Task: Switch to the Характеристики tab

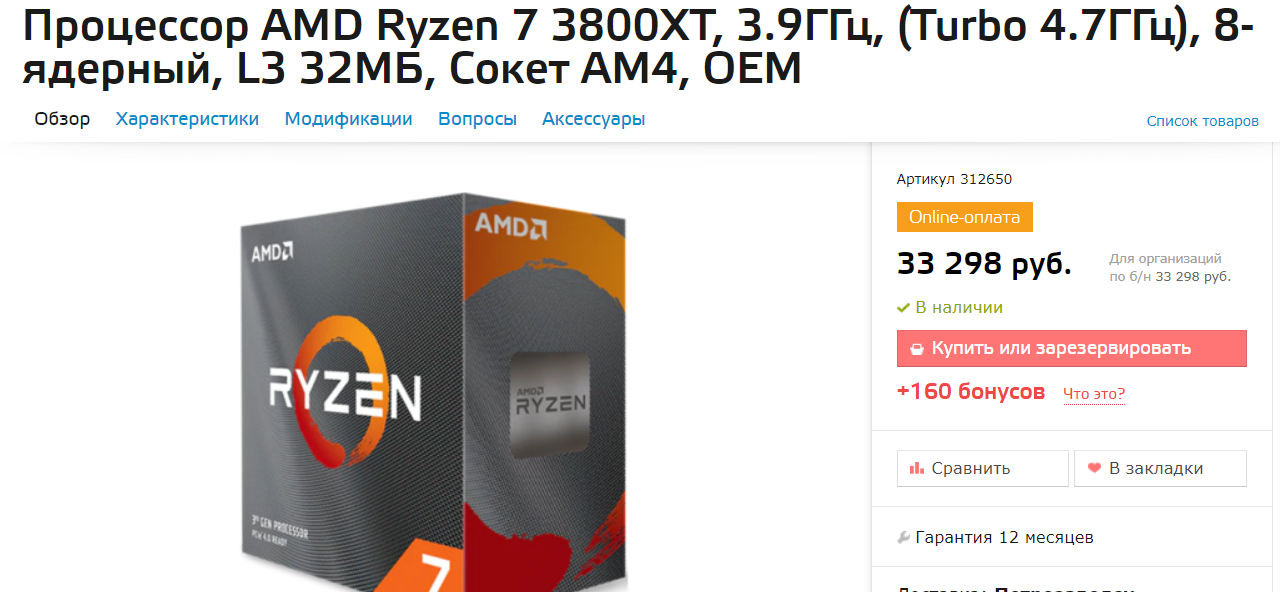Action: 187,119
